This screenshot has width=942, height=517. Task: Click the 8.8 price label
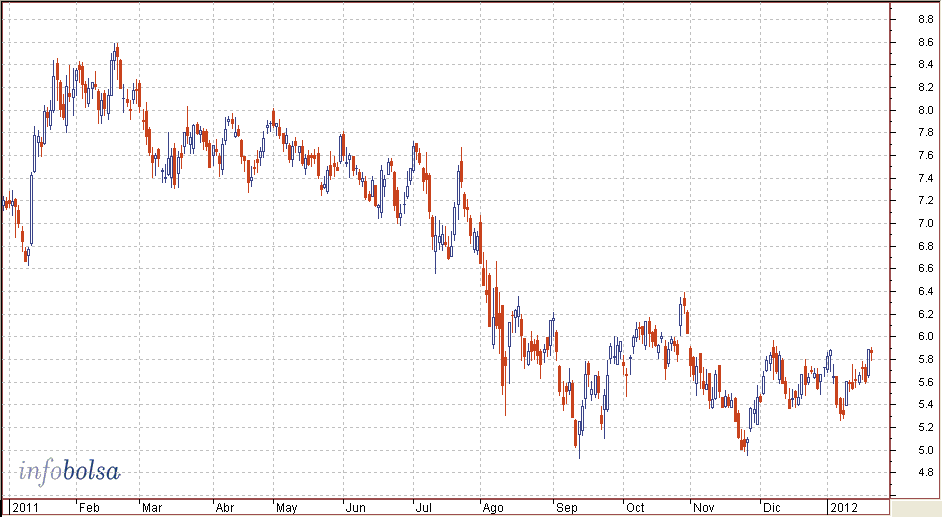pos(926,20)
